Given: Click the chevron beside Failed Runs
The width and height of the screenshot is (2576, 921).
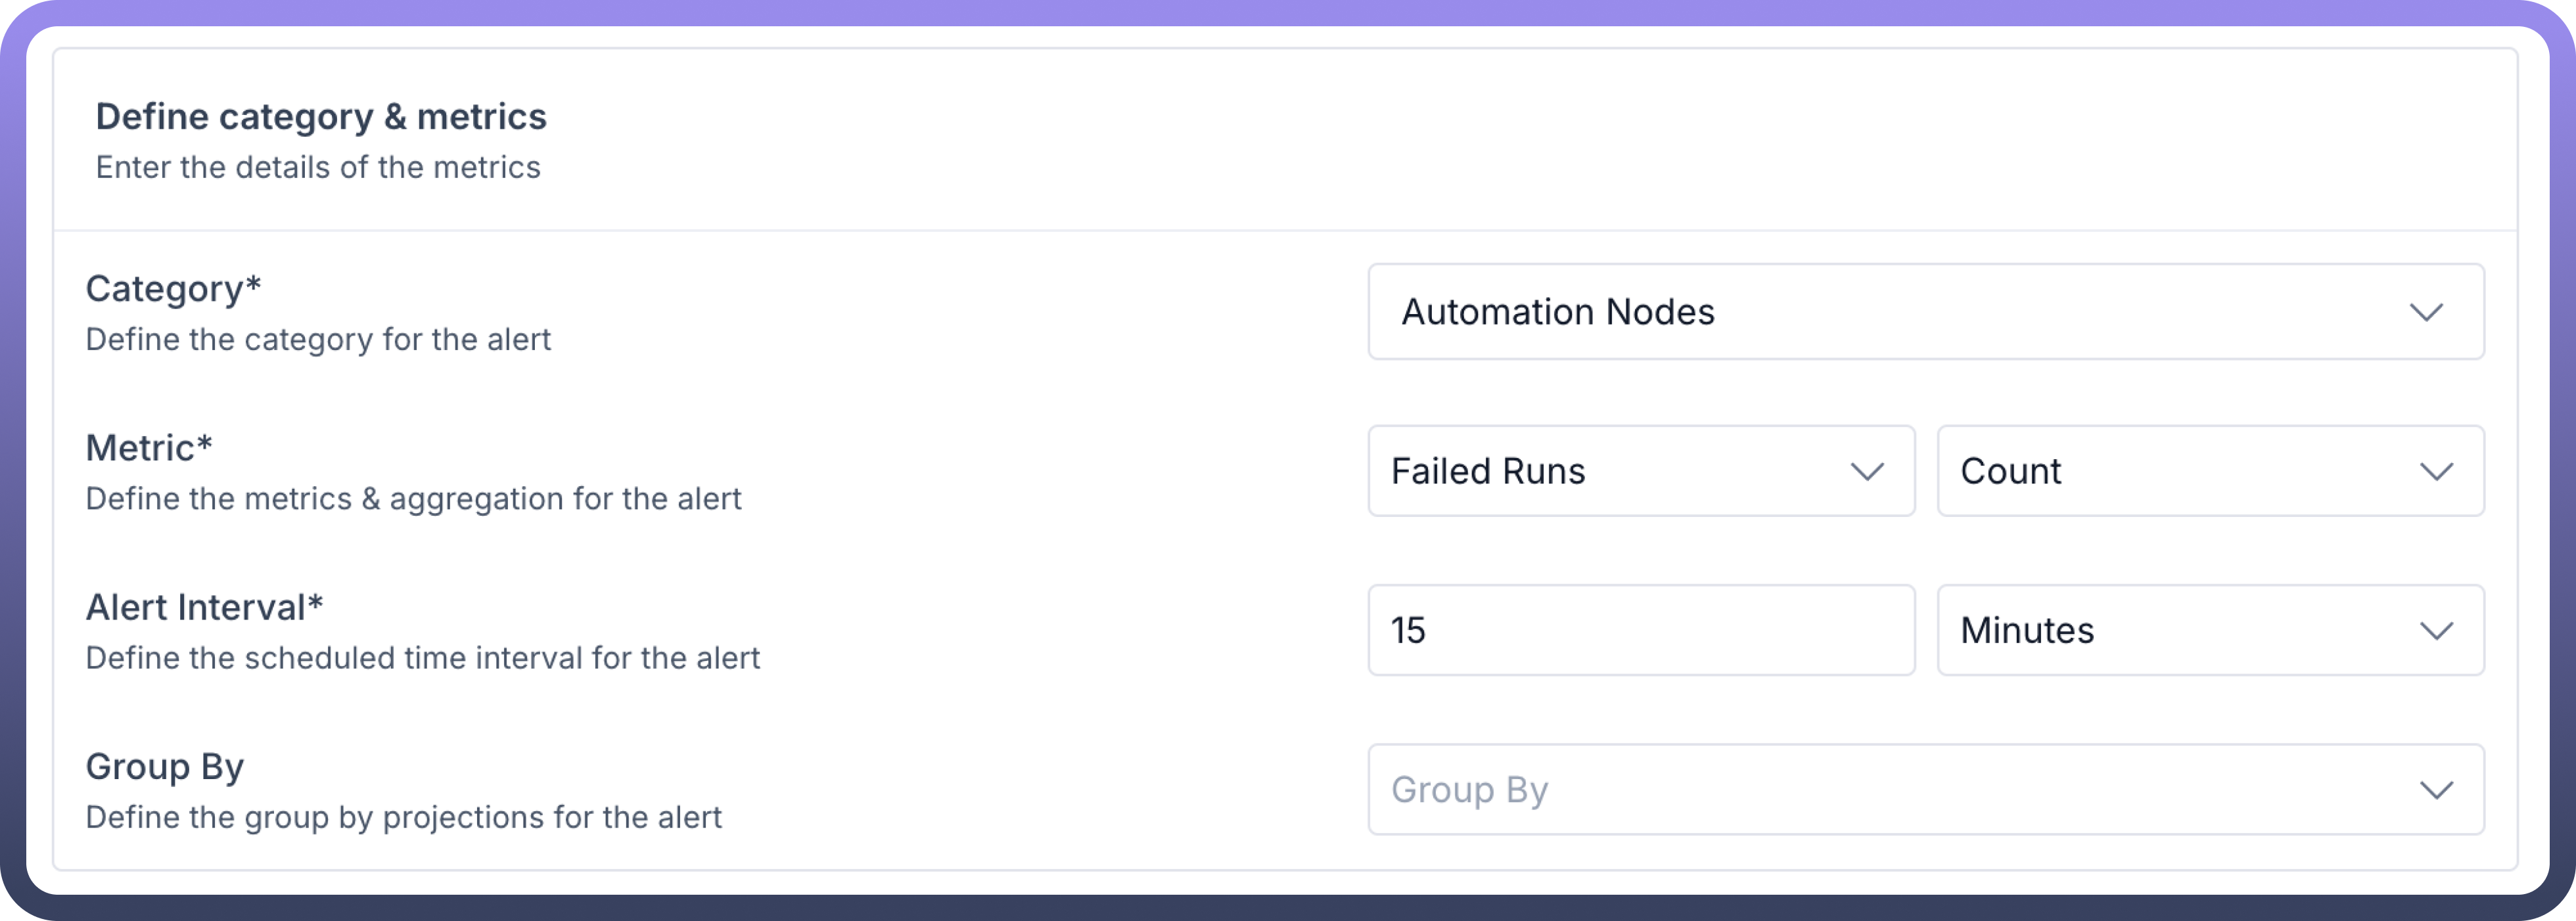Looking at the screenshot, I should tap(1866, 471).
